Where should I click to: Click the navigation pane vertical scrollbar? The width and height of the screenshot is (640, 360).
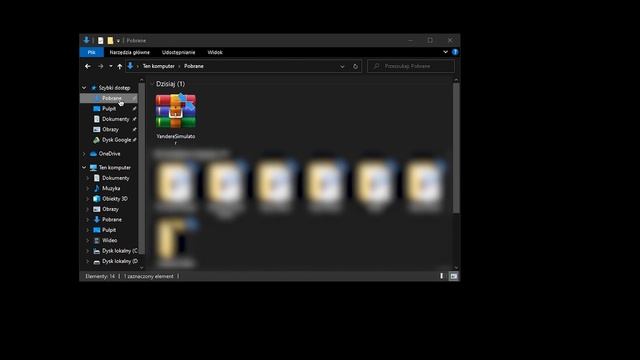point(142,168)
